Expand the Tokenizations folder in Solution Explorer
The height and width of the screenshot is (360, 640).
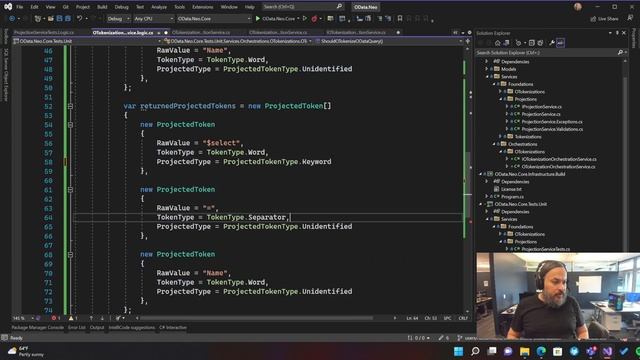pyautogui.click(x=500, y=137)
